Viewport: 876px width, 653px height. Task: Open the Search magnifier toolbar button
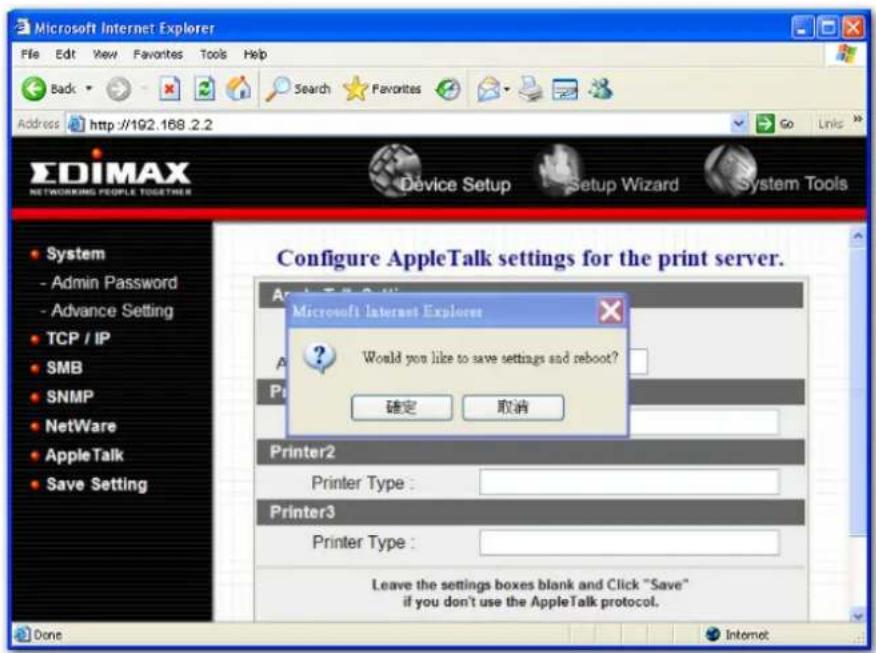tap(298, 89)
